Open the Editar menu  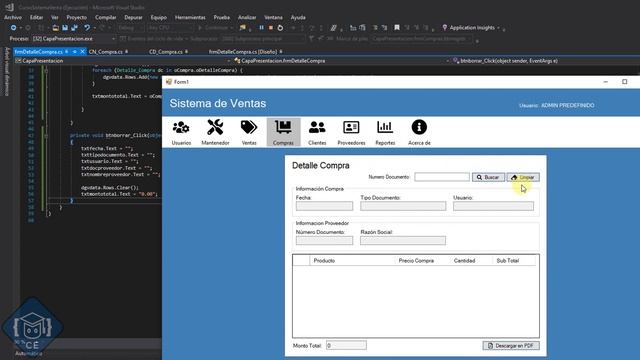point(36,18)
